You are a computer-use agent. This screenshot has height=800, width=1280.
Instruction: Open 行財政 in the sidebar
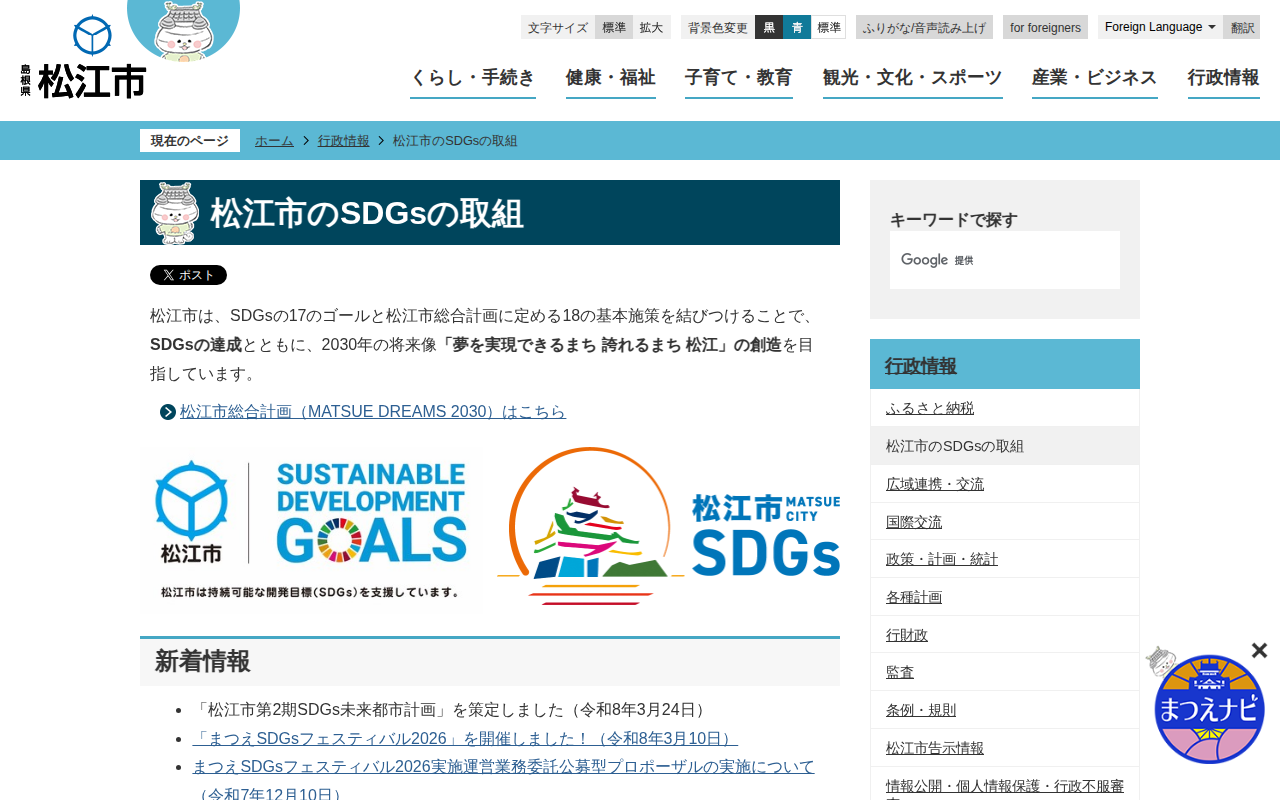(x=1005, y=635)
